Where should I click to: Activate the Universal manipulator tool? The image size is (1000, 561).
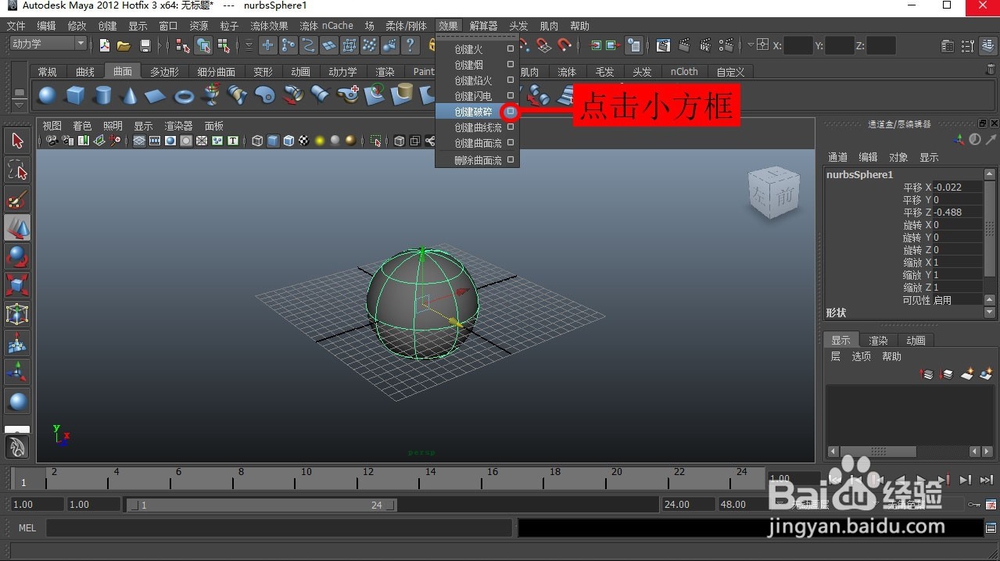point(17,314)
